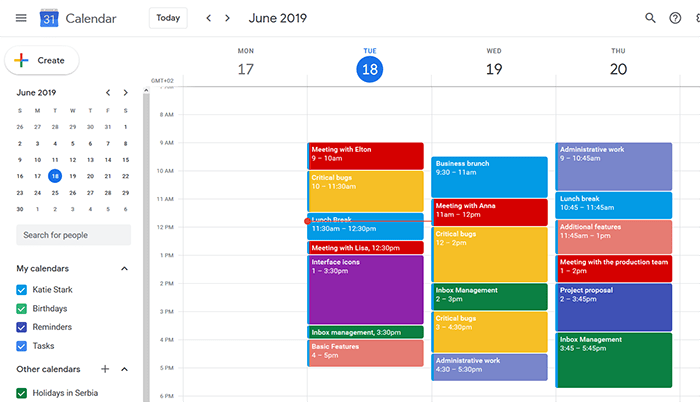The height and width of the screenshot is (402, 700).
Task: Open Lunch Break 11:30am event on Tuesday
Action: 365,228
